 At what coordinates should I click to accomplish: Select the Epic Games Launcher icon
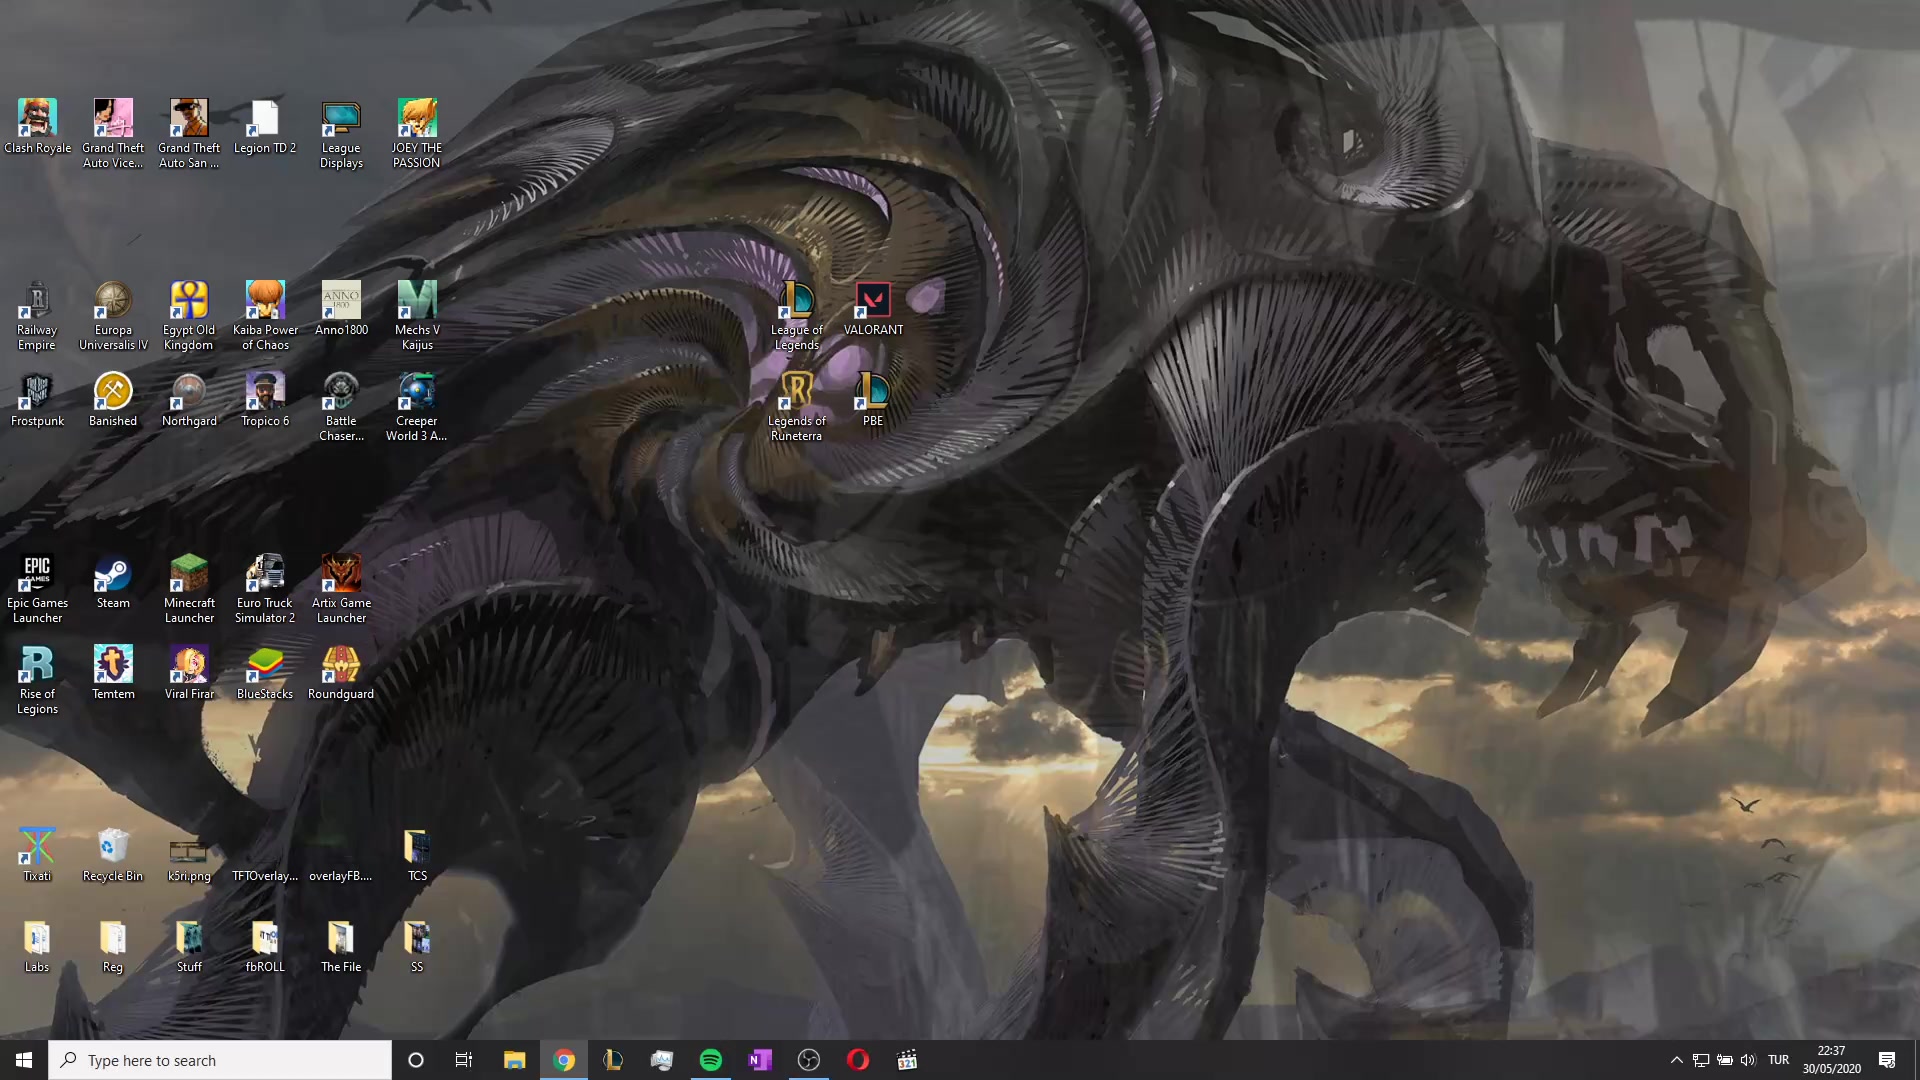point(37,589)
